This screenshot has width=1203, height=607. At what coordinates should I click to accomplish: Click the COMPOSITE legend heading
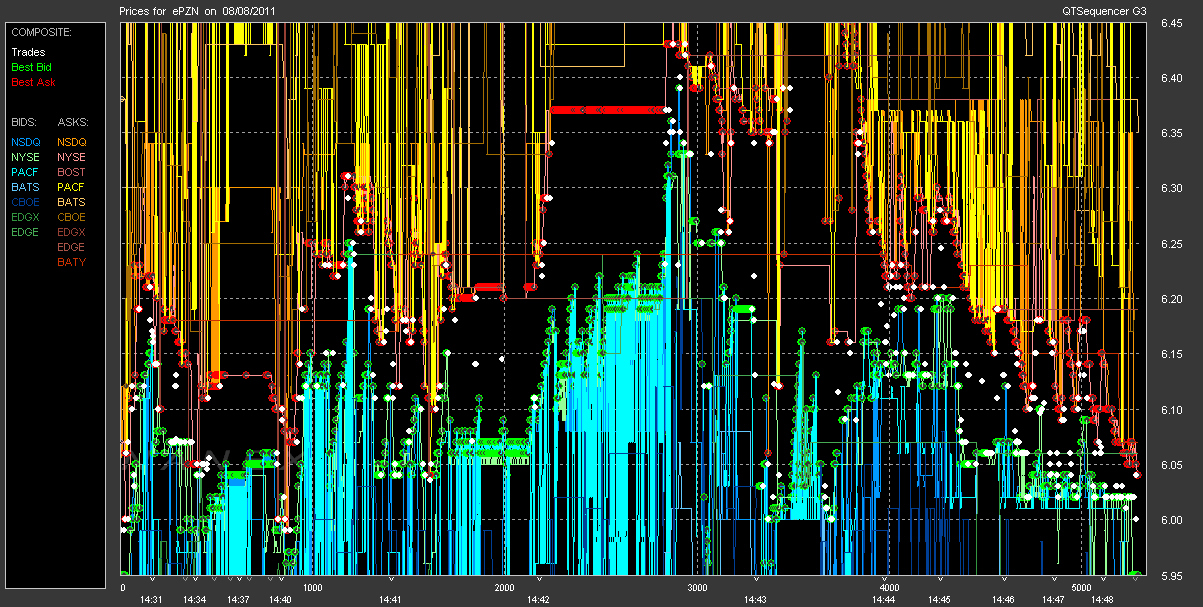coord(40,32)
